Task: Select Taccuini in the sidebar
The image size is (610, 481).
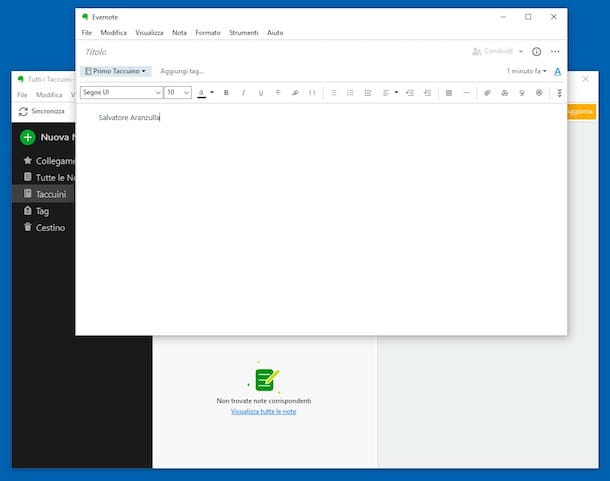Action: 45,194
